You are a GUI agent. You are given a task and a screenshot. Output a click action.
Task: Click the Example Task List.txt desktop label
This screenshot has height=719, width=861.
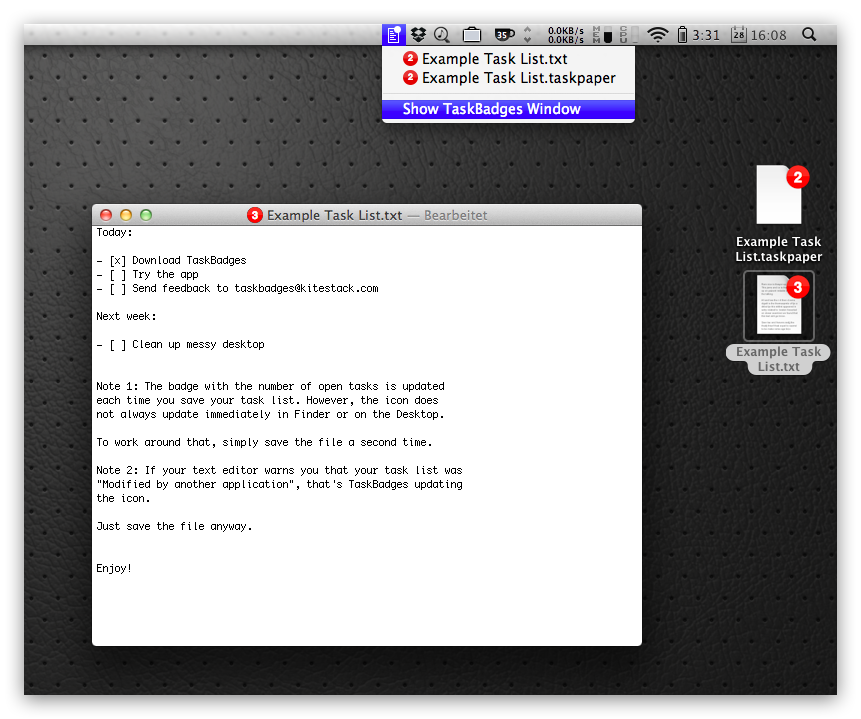pyautogui.click(x=779, y=359)
